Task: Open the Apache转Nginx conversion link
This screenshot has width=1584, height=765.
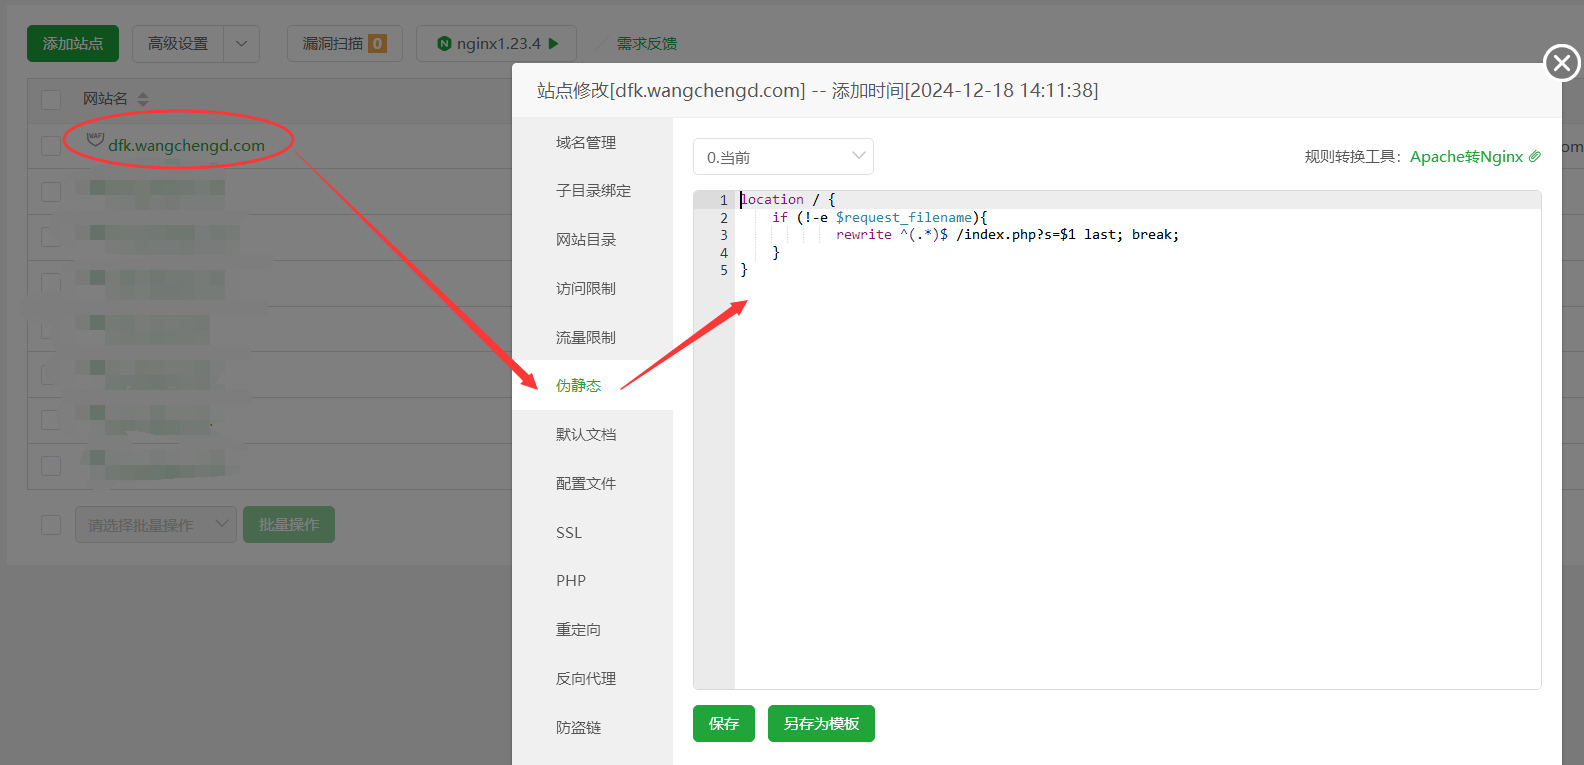Action: [x=1466, y=156]
